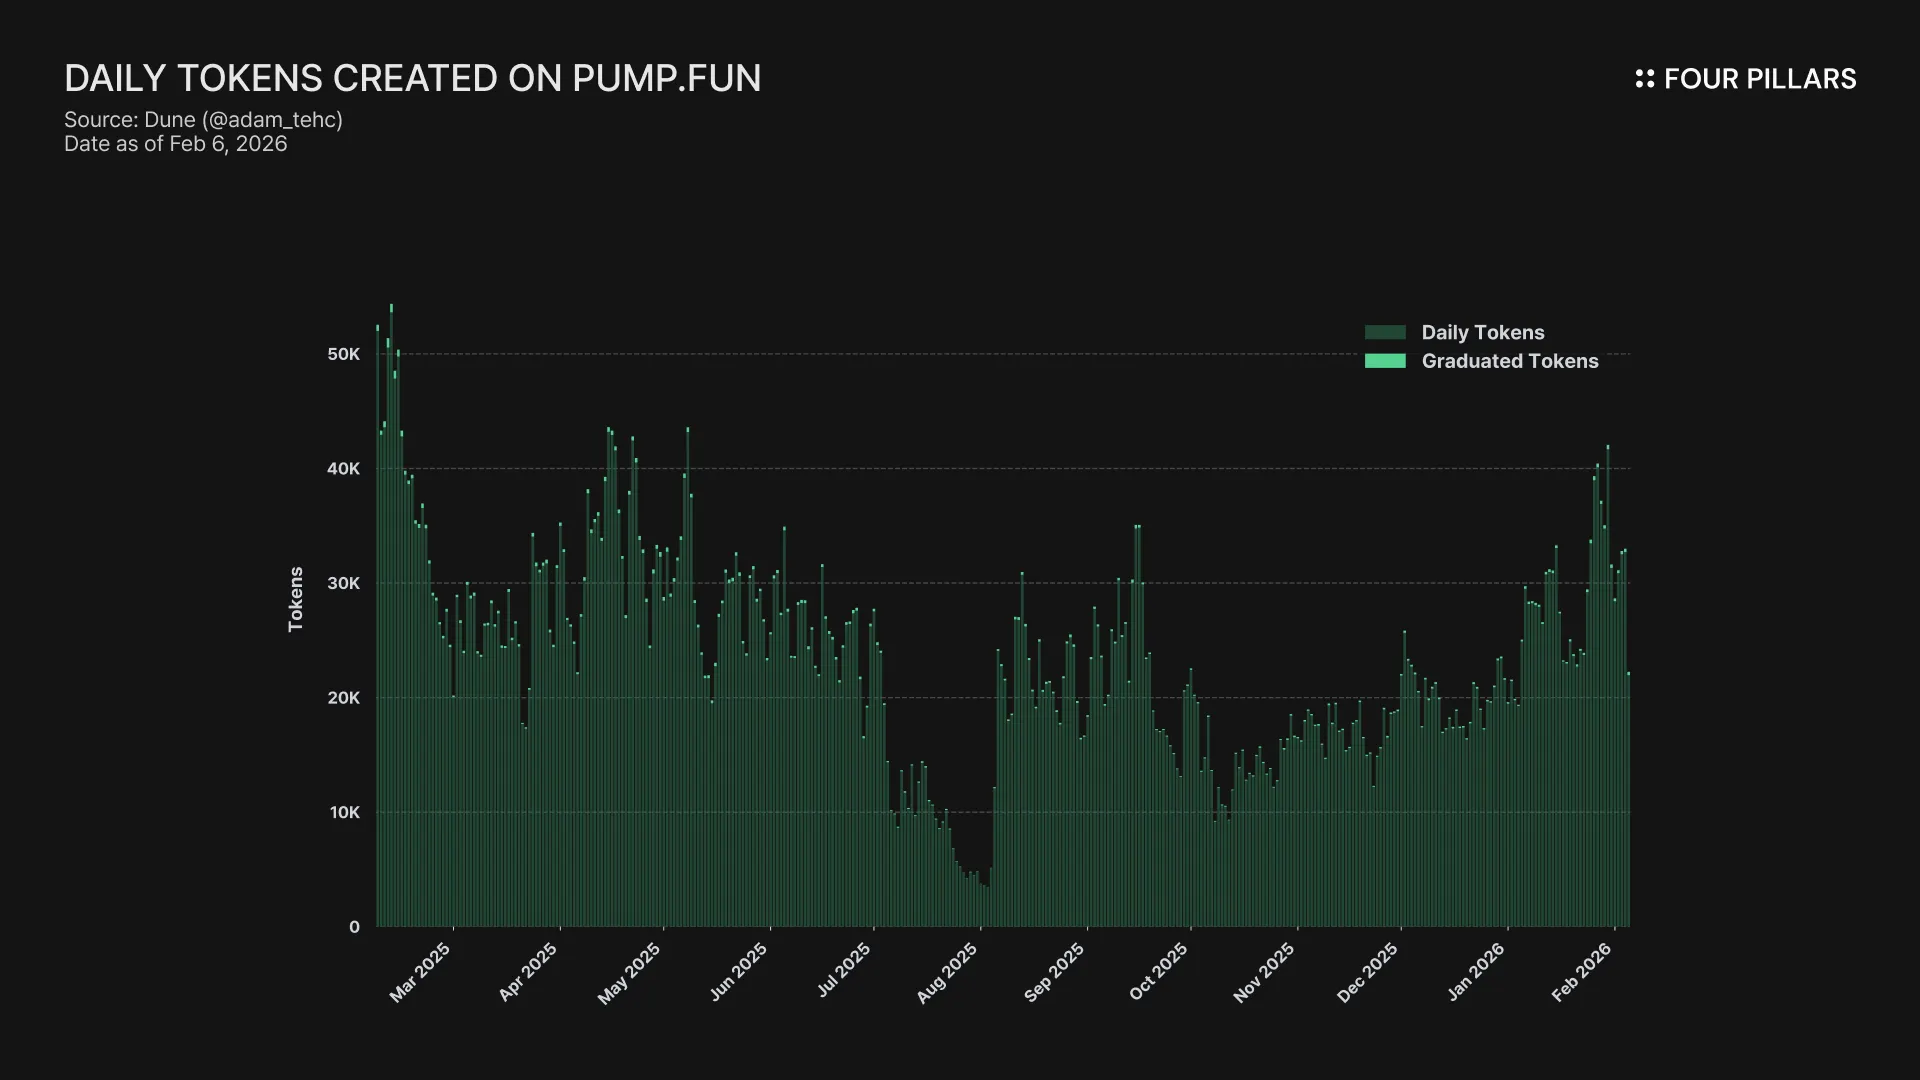This screenshot has height=1080, width=1920.
Task: Click the May 2025 x-axis label
Action: tap(630, 972)
